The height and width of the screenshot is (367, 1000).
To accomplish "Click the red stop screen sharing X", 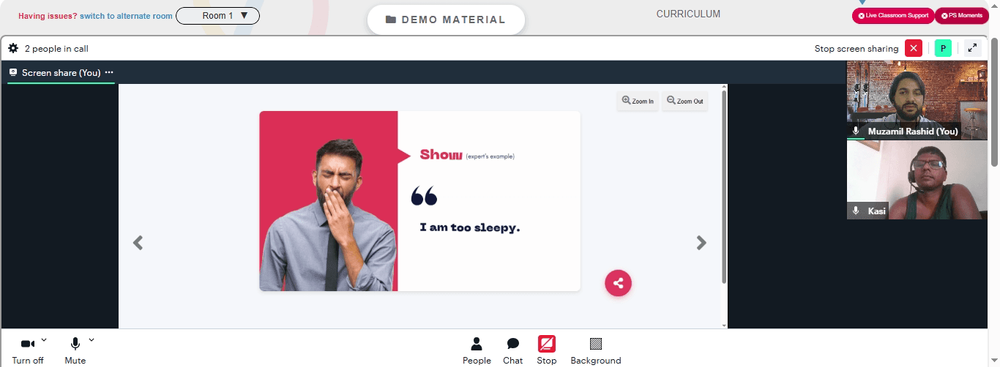I will [913, 49].
